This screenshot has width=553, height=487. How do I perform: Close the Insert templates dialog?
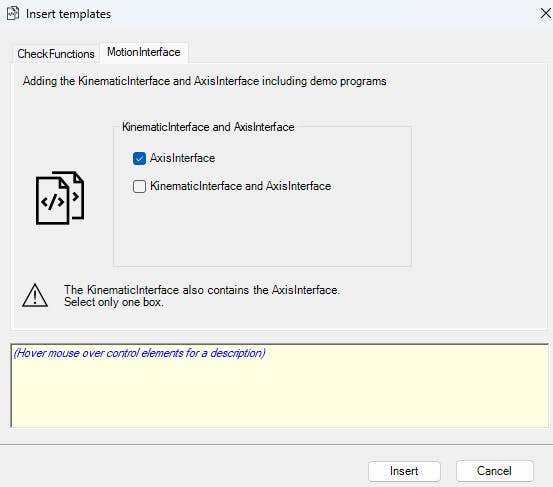pos(545,13)
